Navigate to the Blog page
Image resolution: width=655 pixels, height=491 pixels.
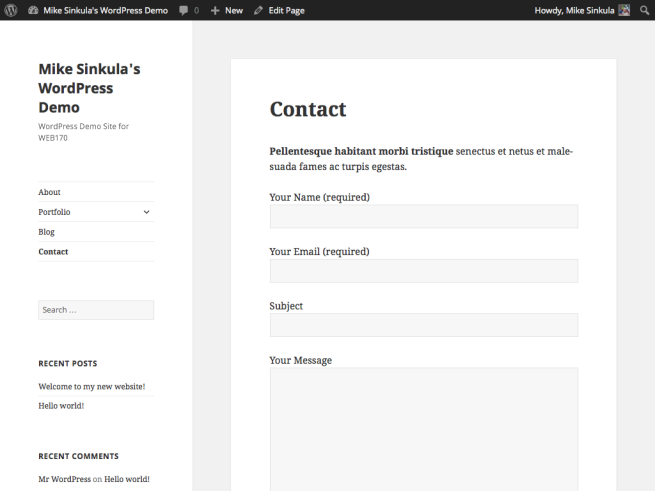(x=46, y=232)
